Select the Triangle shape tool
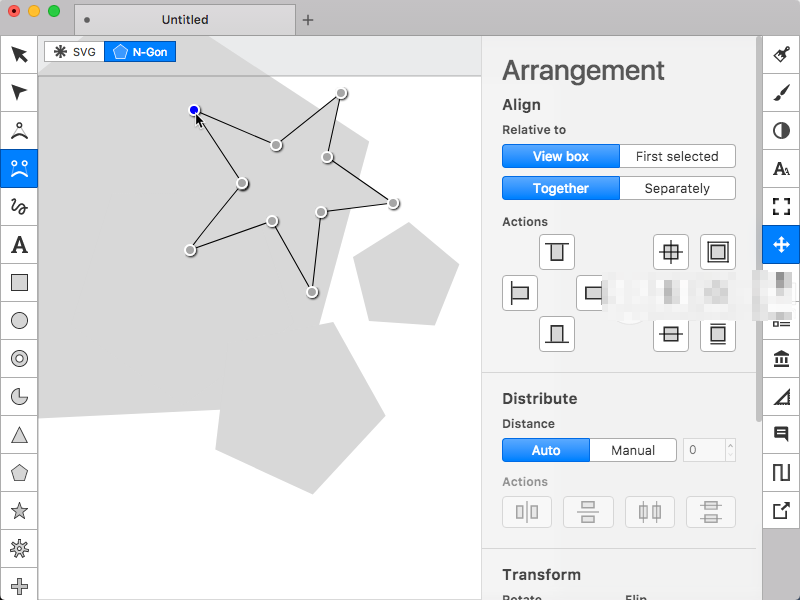 tap(19, 435)
